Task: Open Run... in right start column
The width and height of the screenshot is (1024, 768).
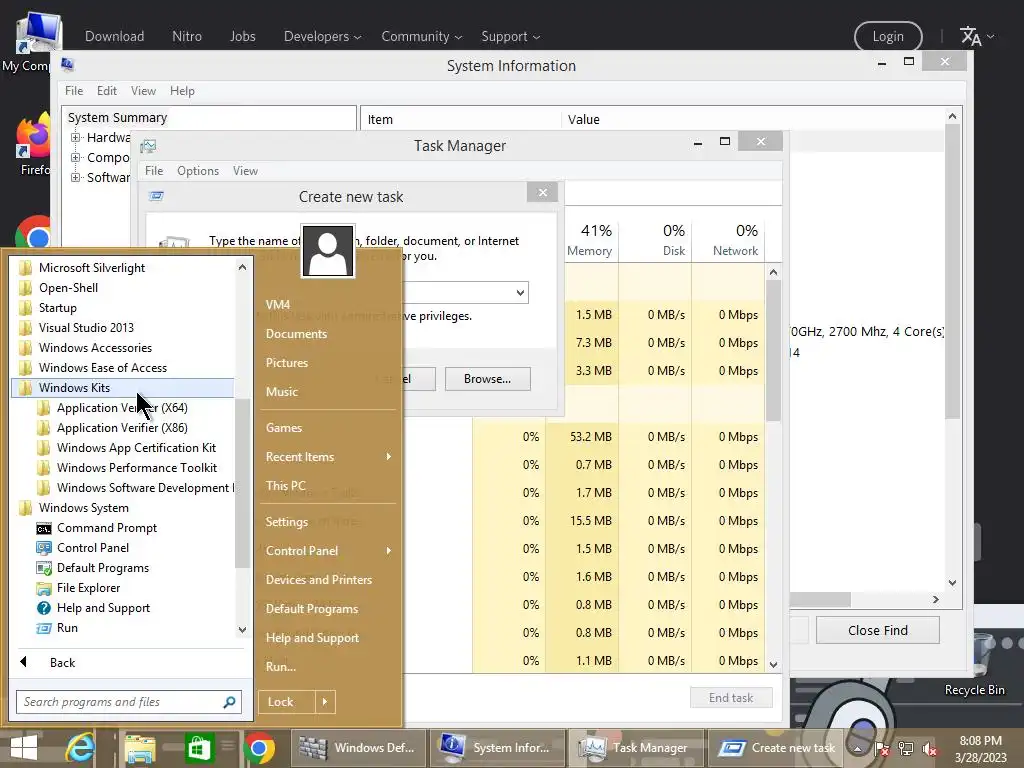Action: (x=281, y=667)
